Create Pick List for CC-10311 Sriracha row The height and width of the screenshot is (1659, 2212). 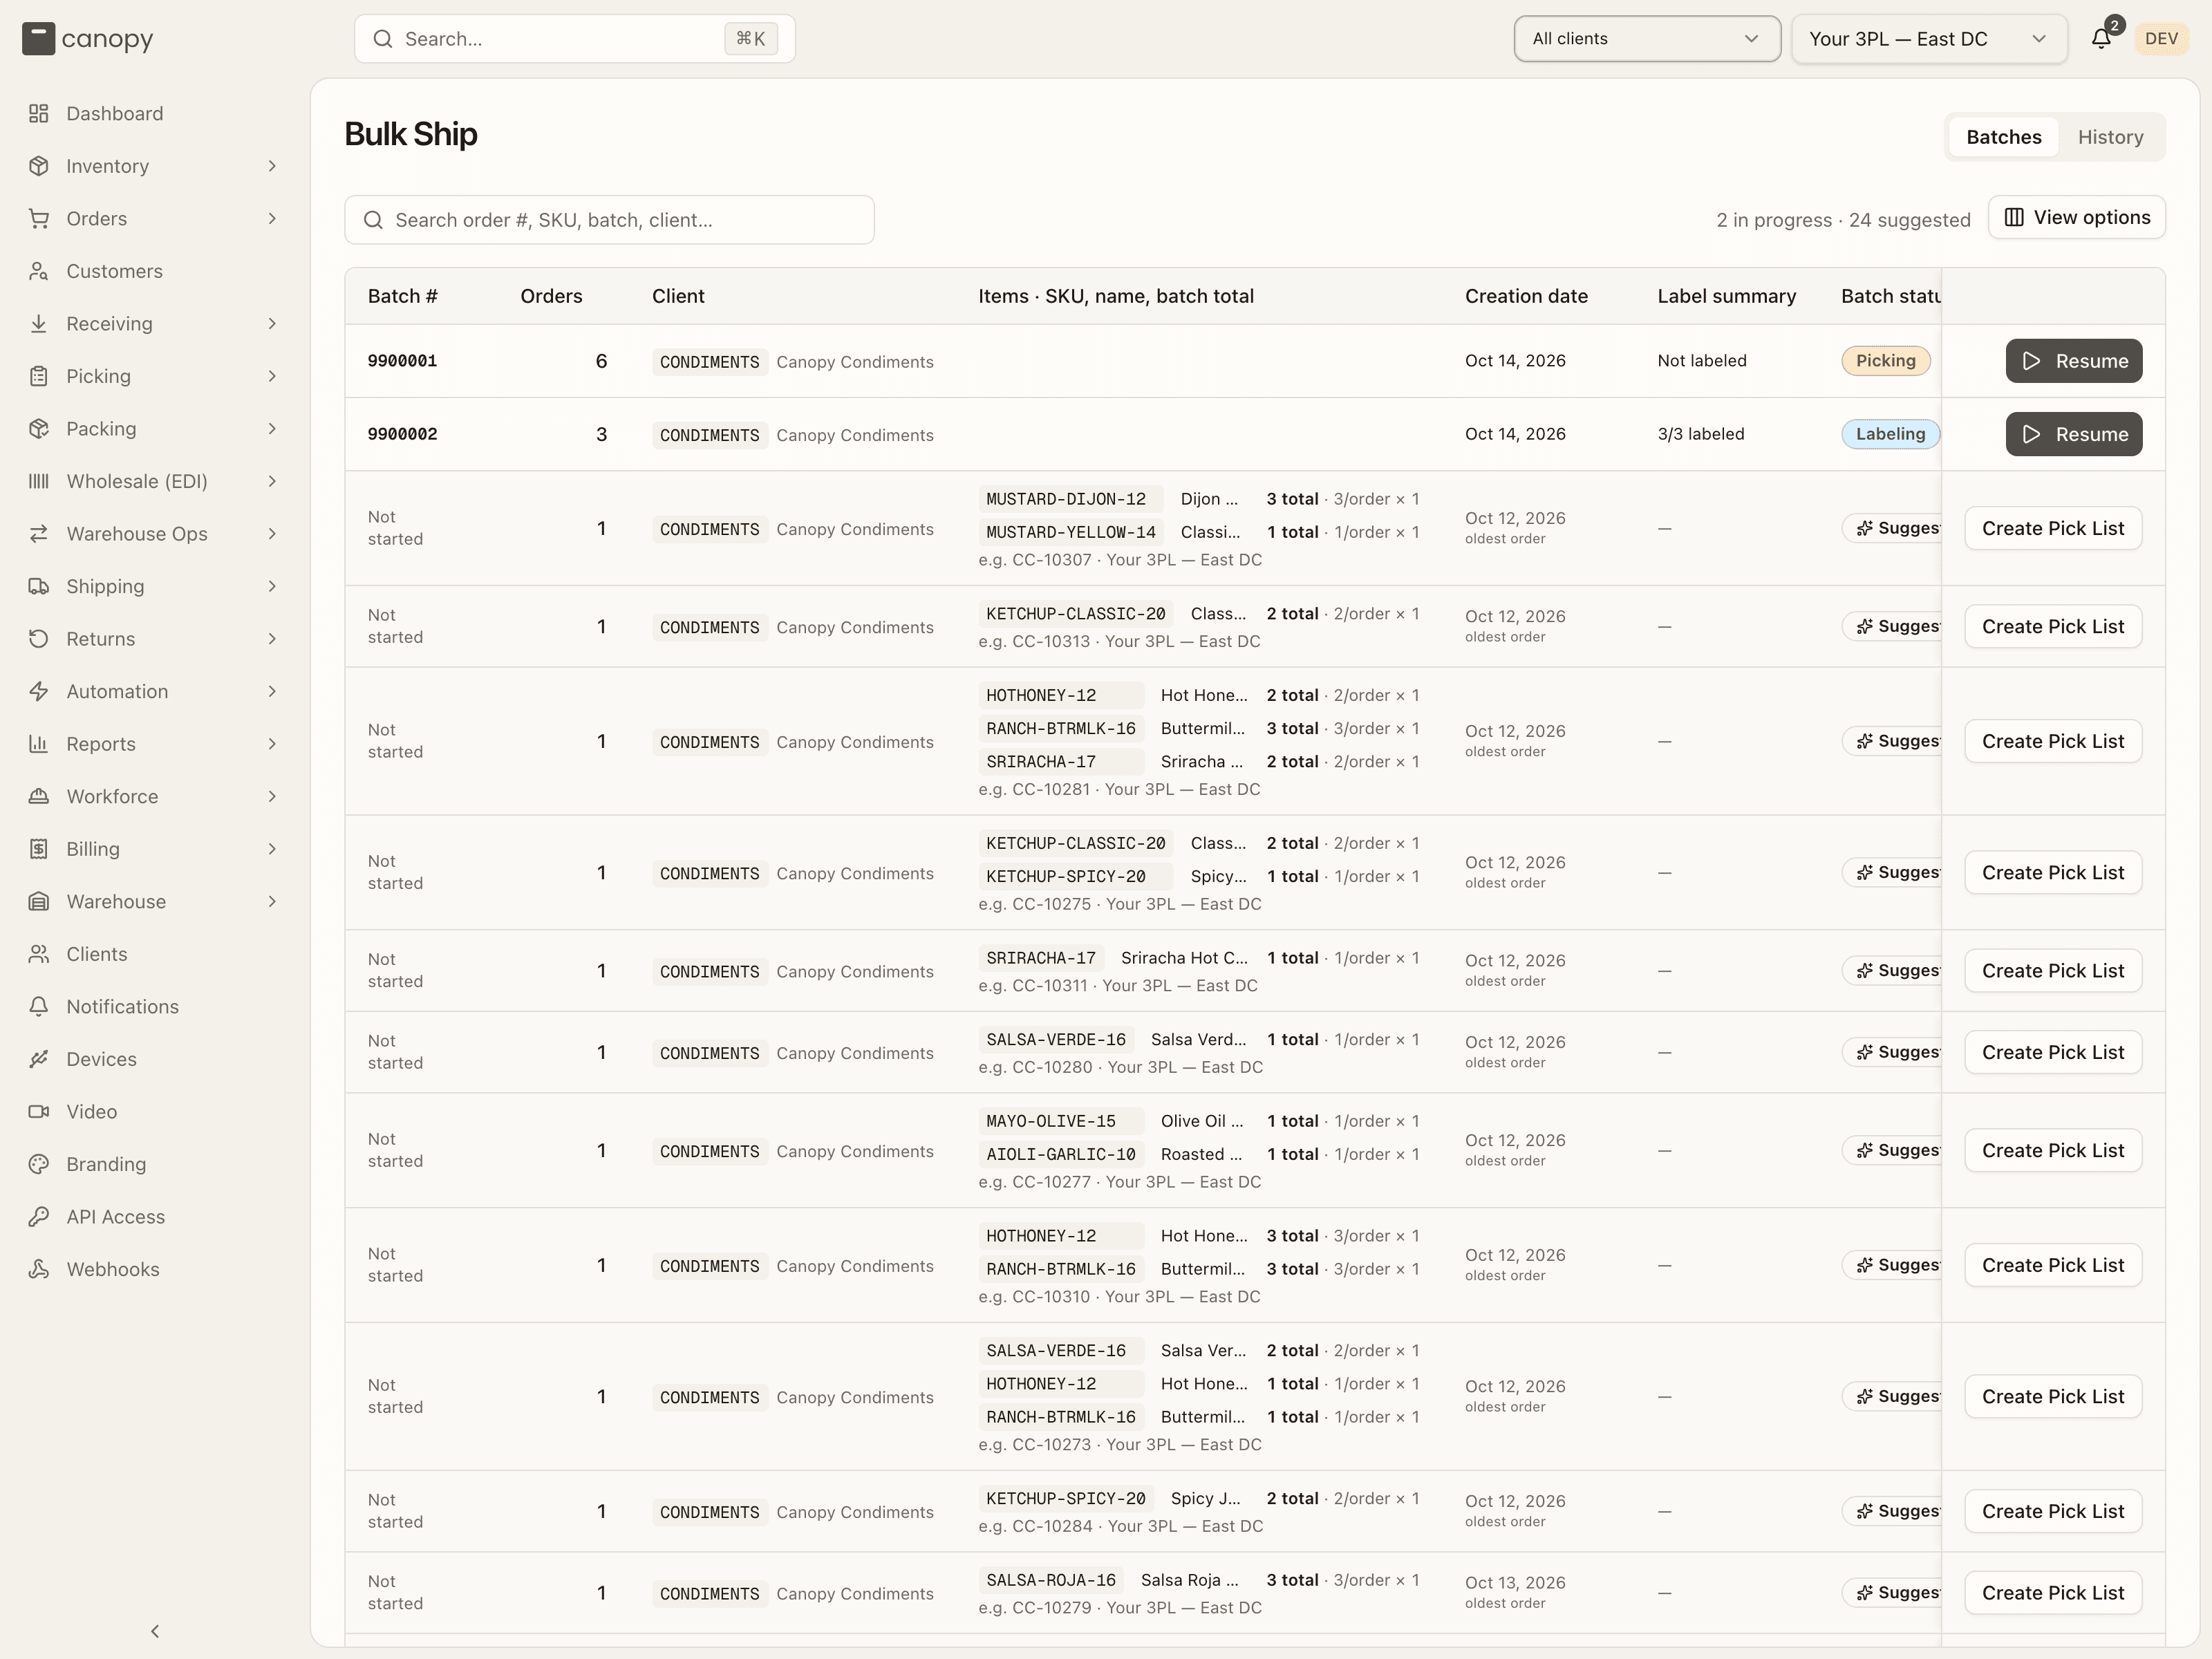pyautogui.click(x=2053, y=971)
